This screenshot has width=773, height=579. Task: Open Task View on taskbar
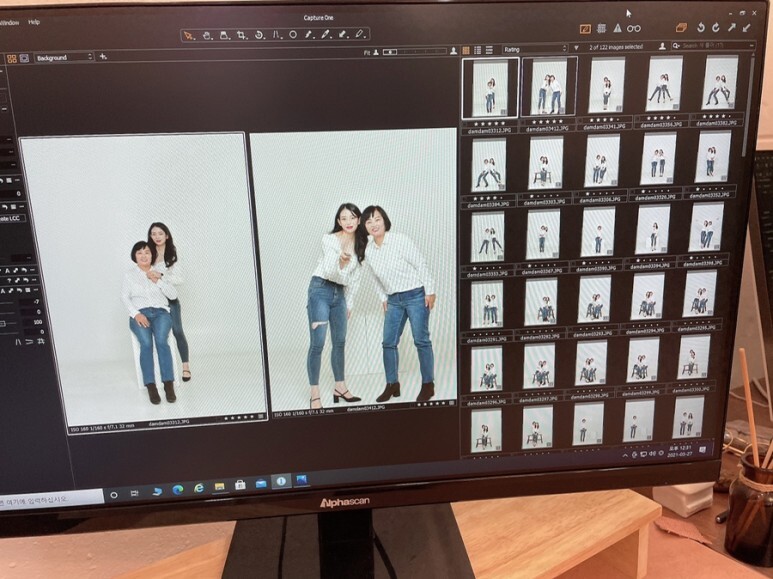pos(135,493)
